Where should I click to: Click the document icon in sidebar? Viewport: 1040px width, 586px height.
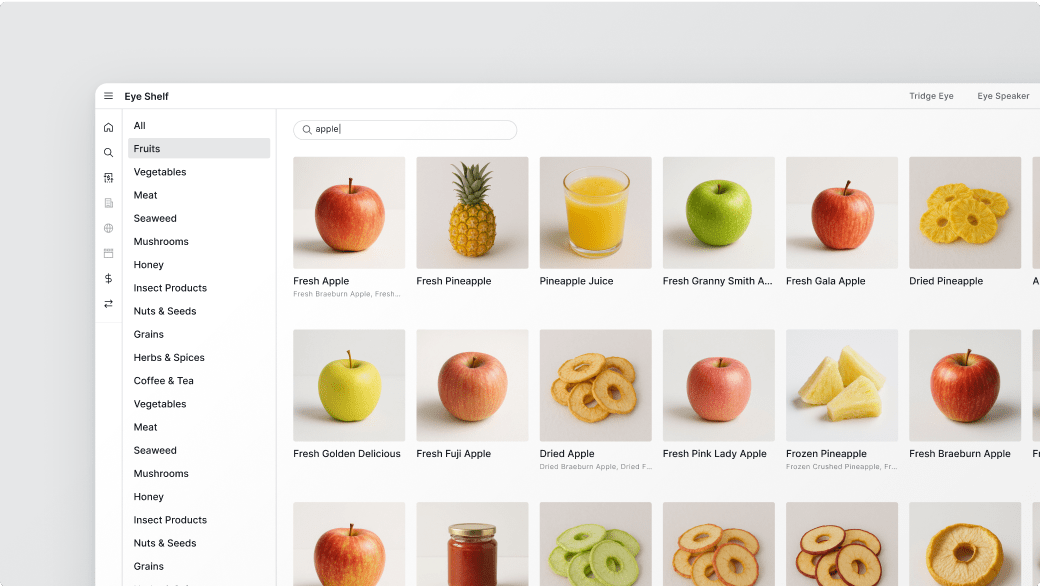pyautogui.click(x=108, y=203)
